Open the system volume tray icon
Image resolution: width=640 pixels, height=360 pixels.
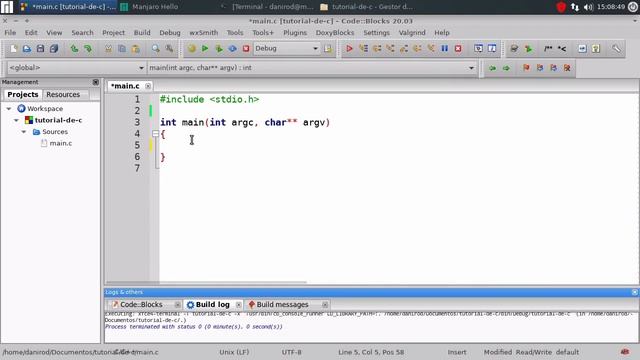click(588, 7)
